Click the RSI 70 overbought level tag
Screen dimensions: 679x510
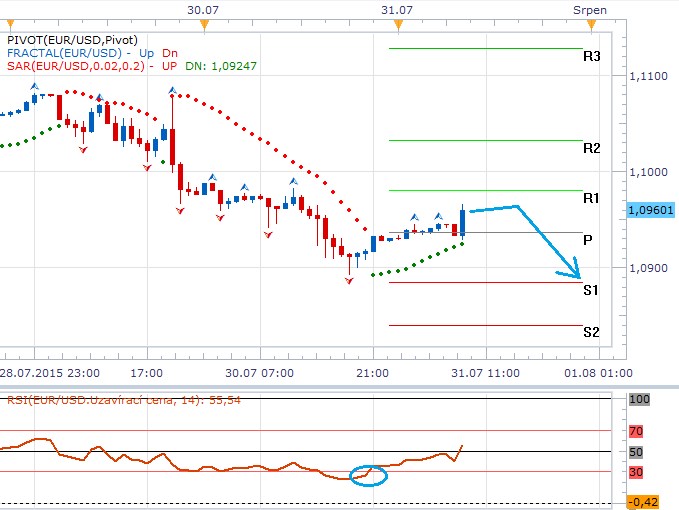(x=637, y=431)
